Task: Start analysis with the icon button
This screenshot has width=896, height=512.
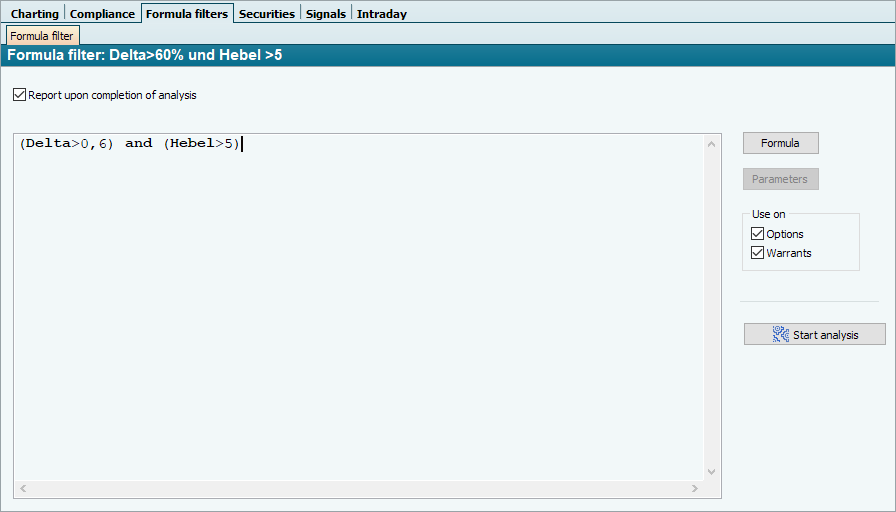Action: click(814, 335)
